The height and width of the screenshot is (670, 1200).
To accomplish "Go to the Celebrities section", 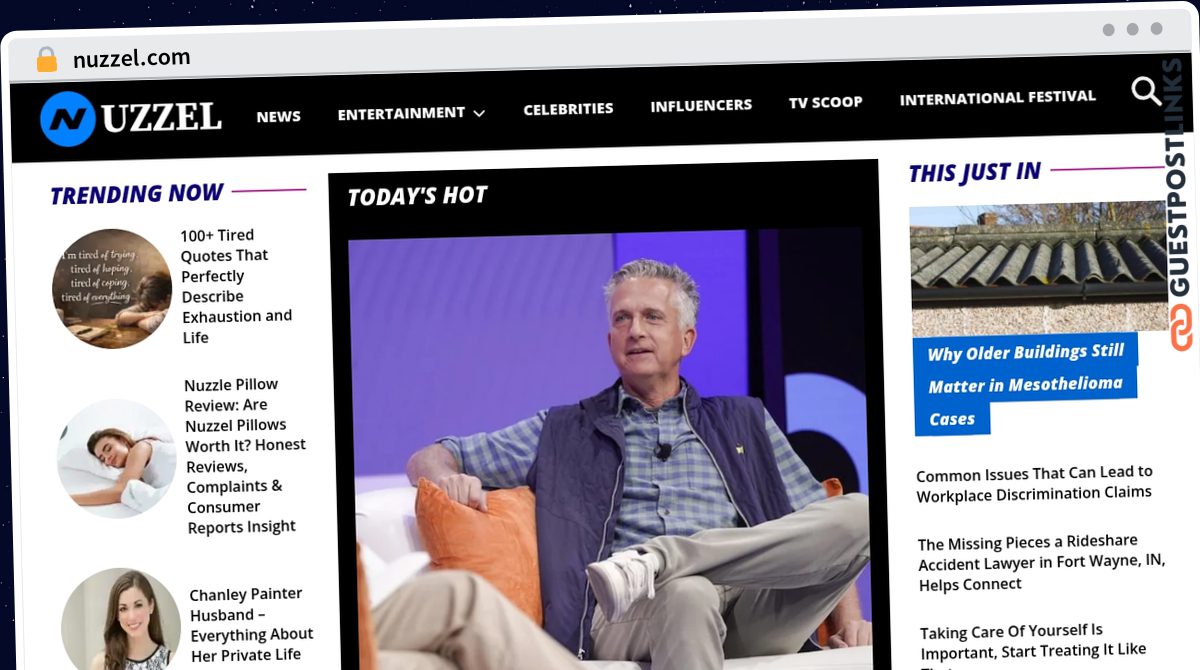I will [568, 109].
